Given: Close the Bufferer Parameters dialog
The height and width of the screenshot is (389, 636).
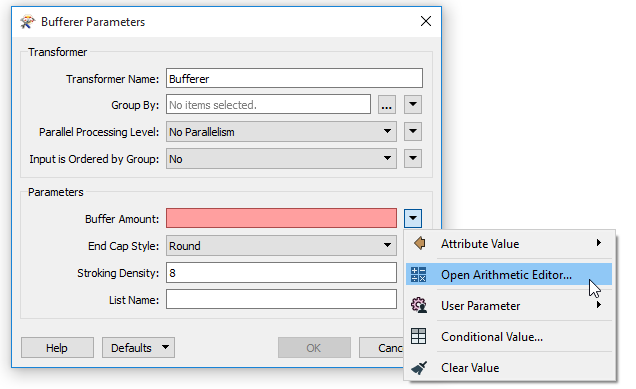Looking at the screenshot, I should click(426, 21).
